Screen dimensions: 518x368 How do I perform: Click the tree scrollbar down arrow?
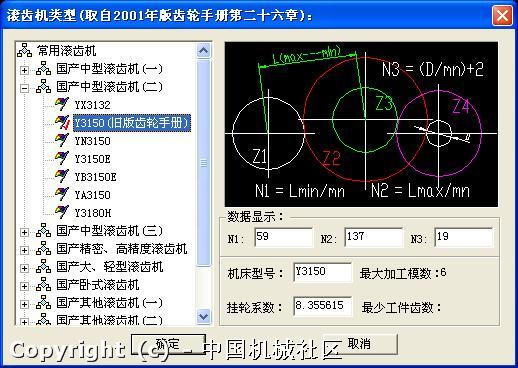click(x=203, y=316)
